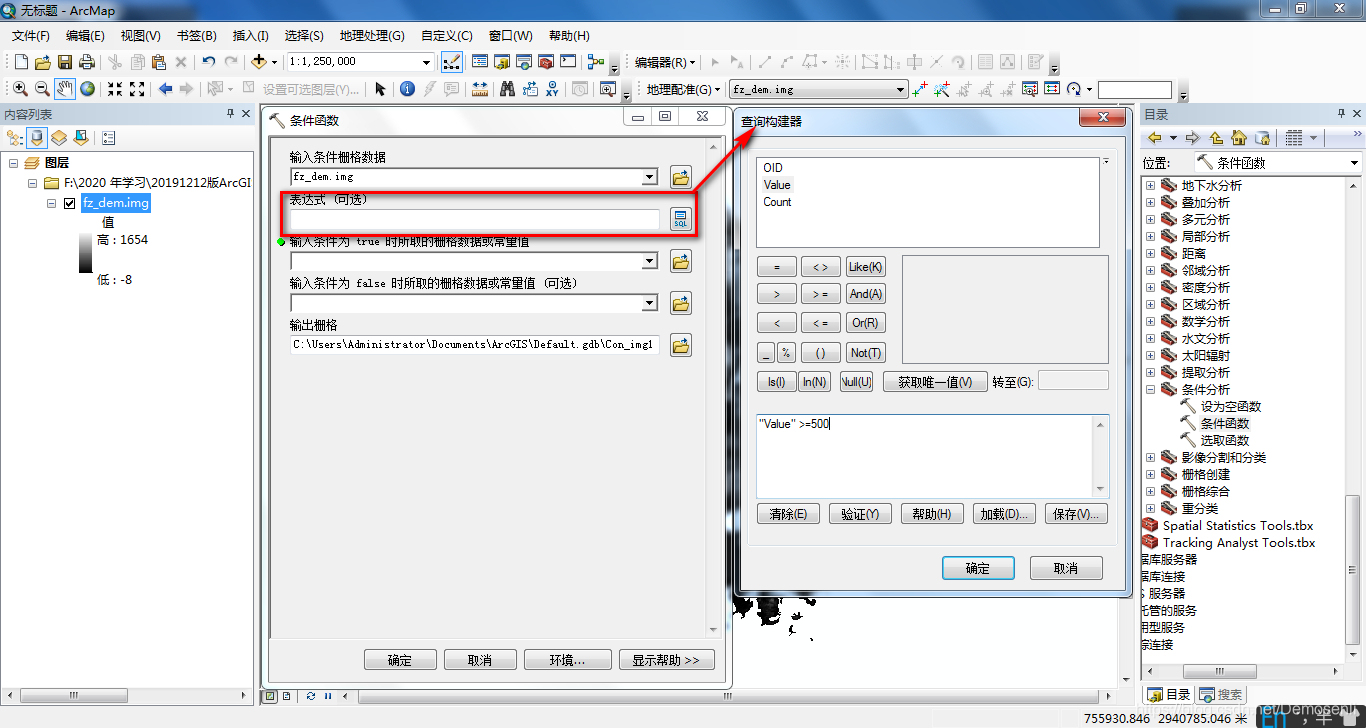Go back to previous extent arrow

166,89
